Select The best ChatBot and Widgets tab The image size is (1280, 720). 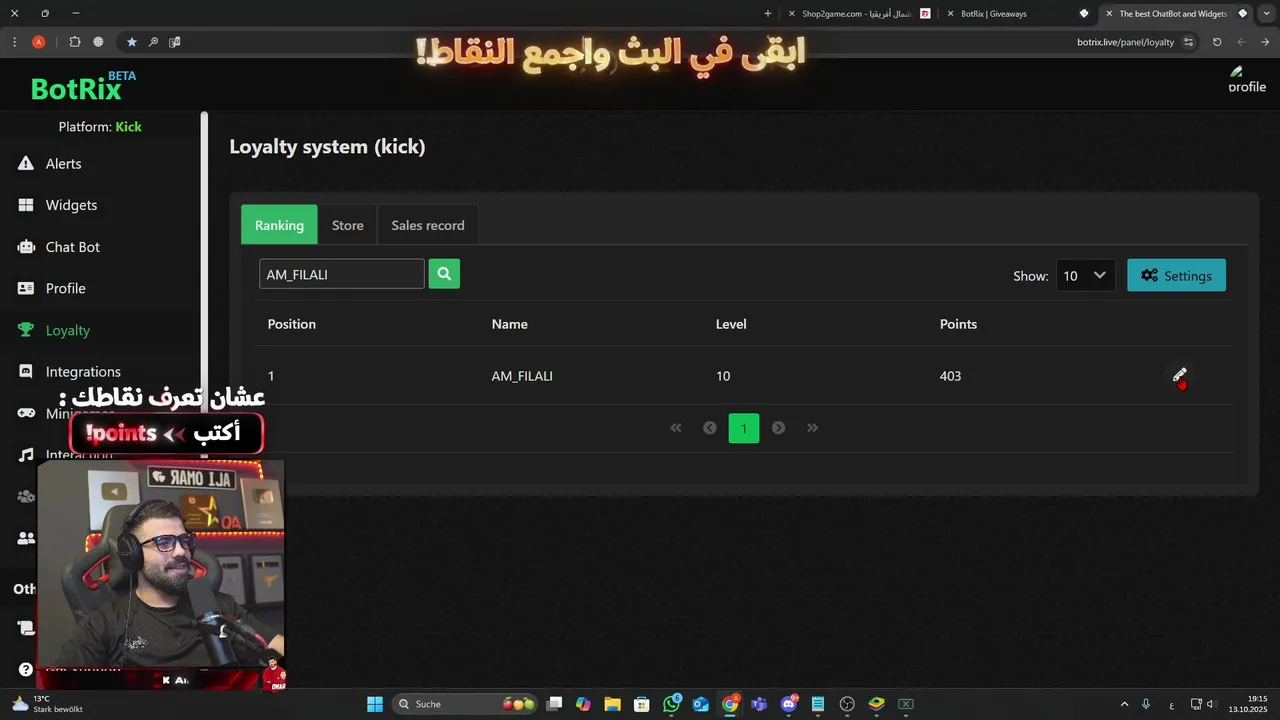[1177, 14]
